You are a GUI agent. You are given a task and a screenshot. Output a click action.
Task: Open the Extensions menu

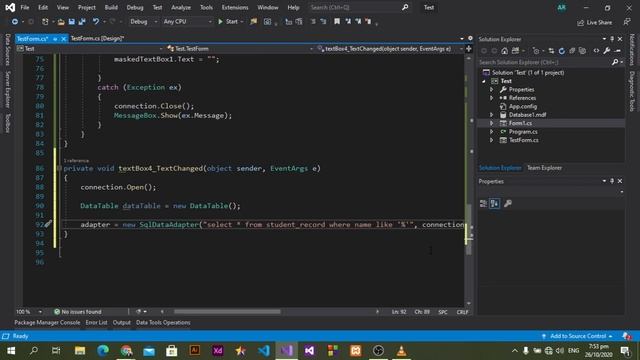(235, 7)
